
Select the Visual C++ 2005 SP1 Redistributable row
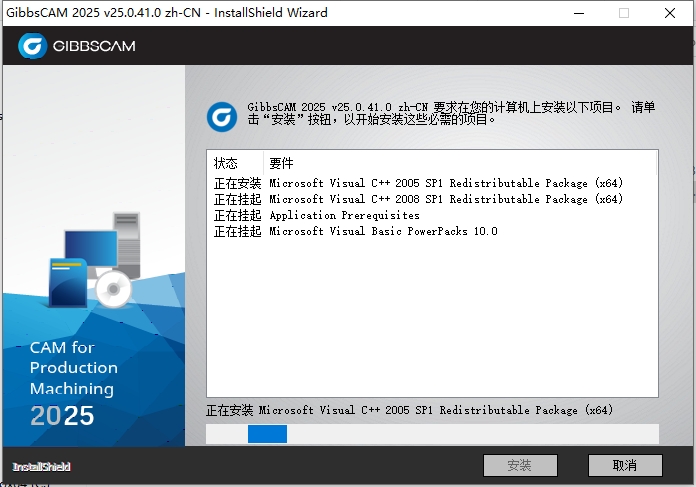419,183
